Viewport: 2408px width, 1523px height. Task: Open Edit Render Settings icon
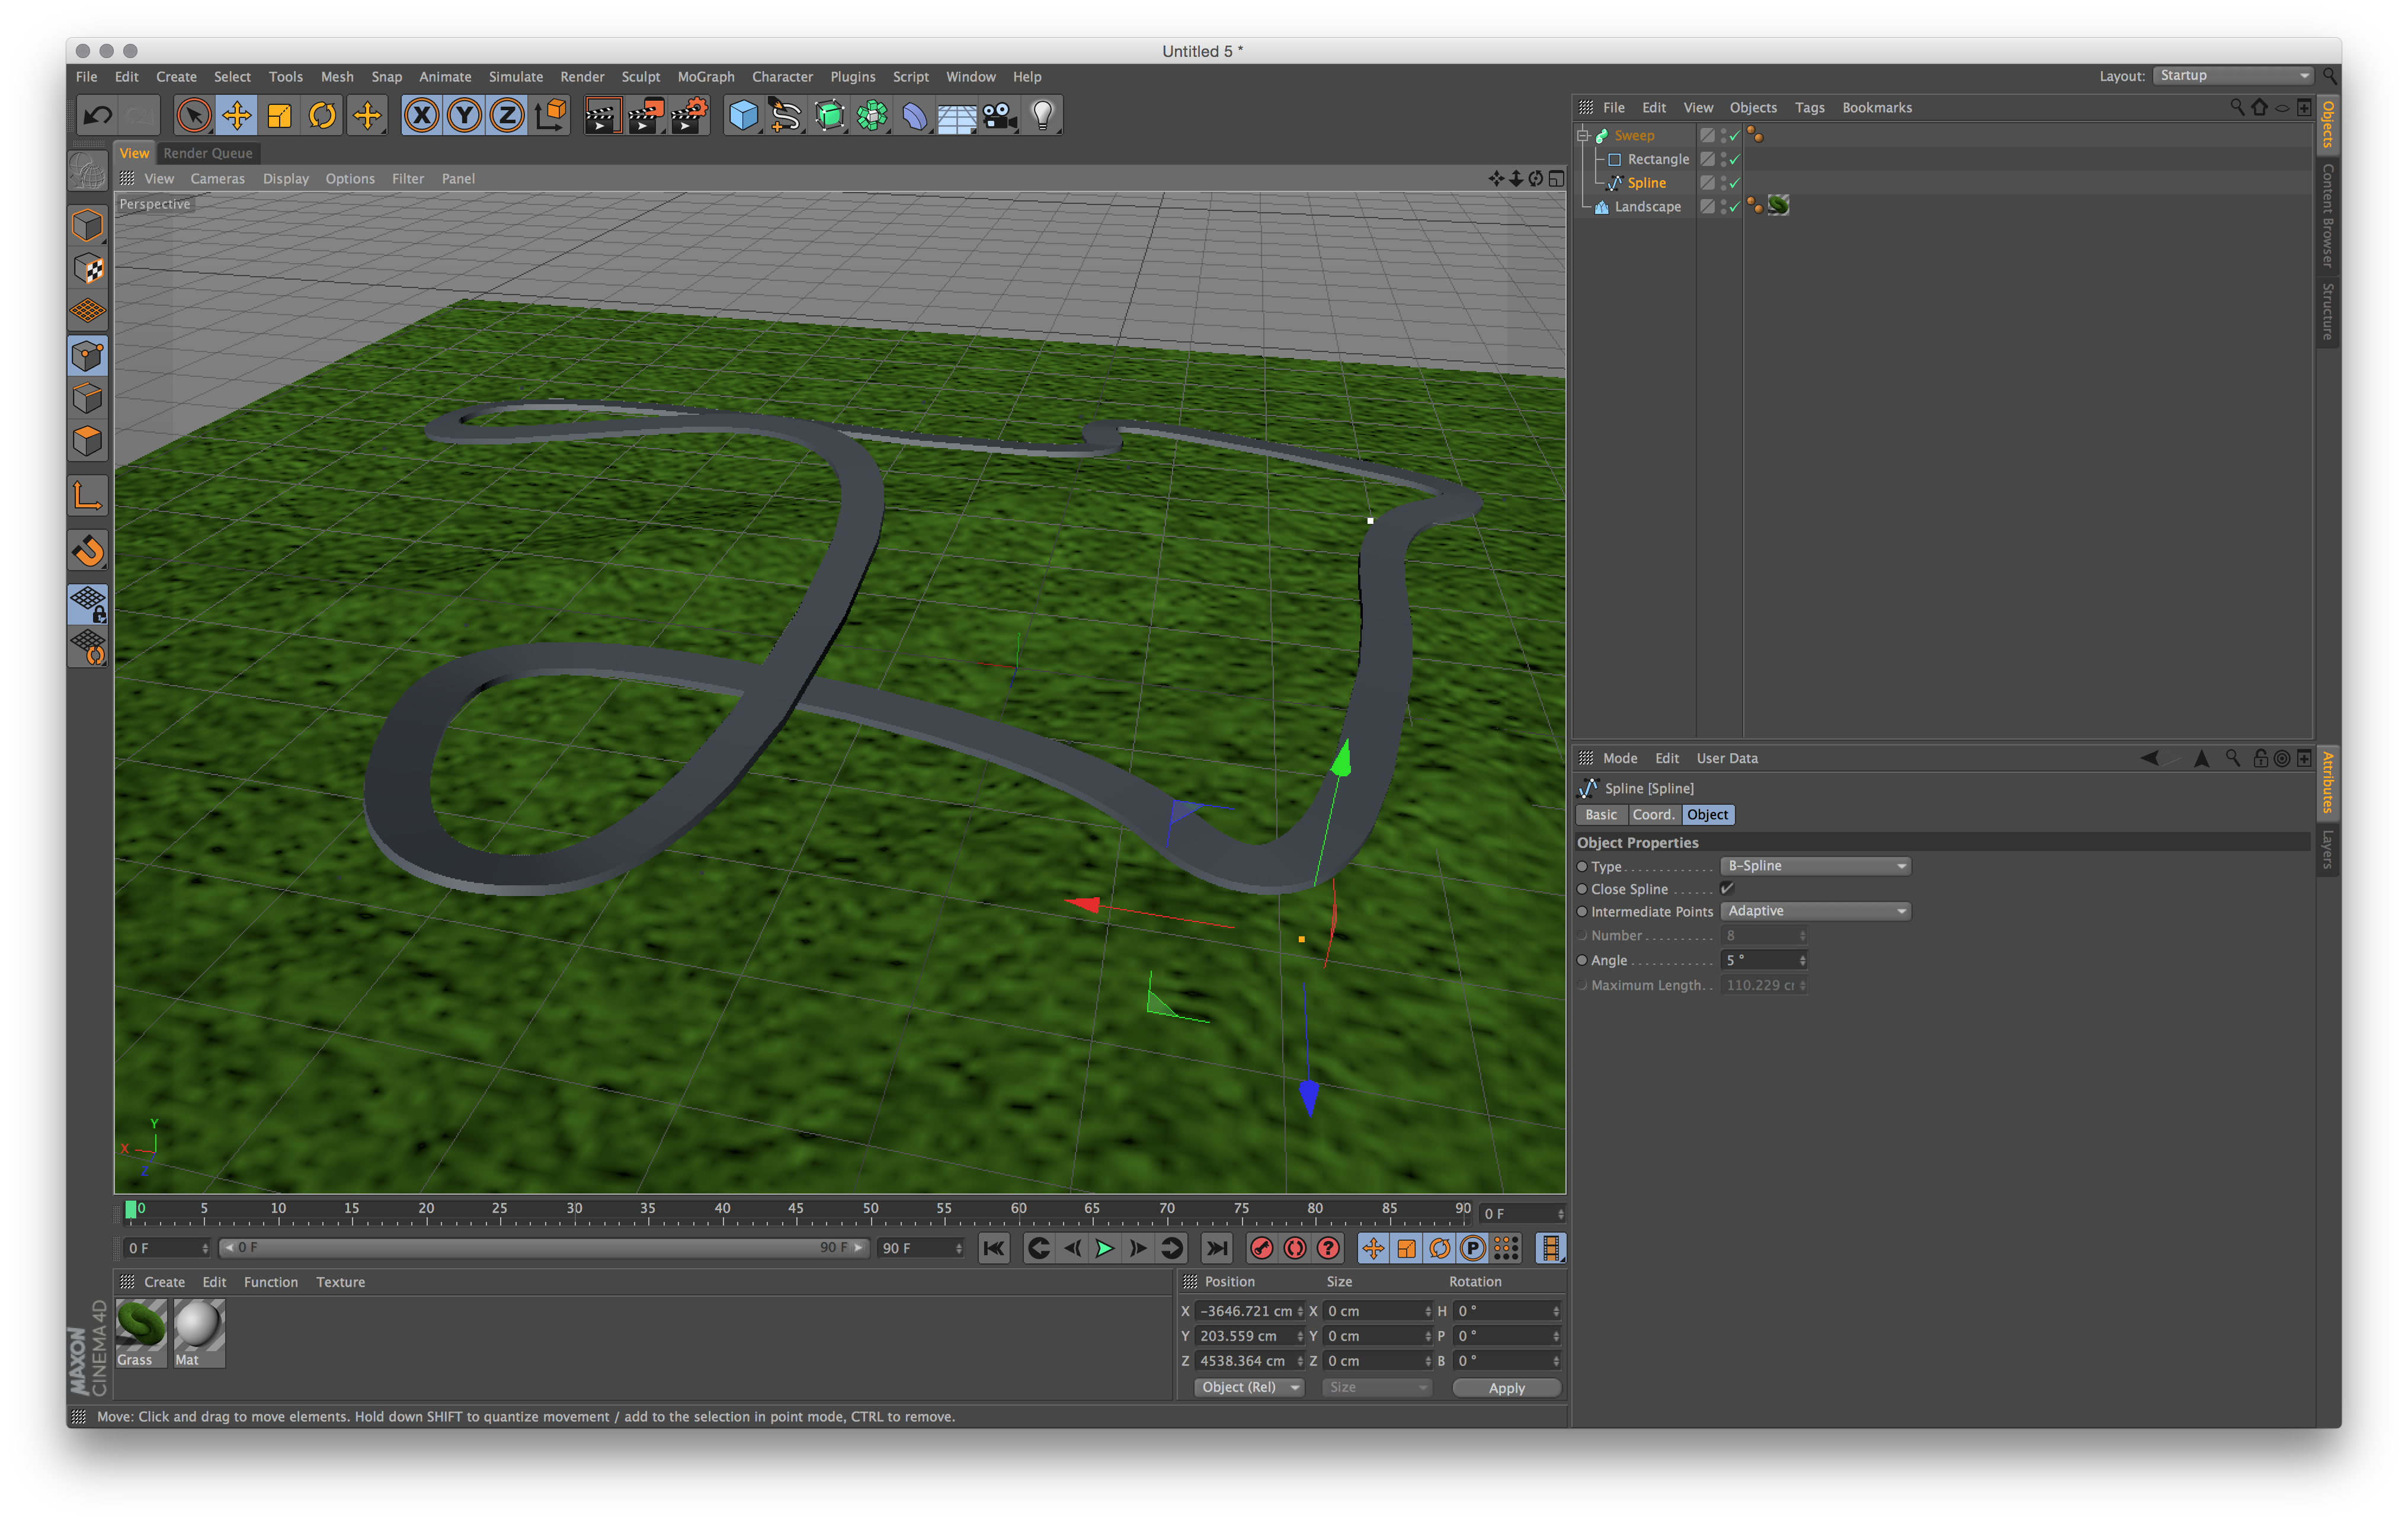click(x=690, y=116)
